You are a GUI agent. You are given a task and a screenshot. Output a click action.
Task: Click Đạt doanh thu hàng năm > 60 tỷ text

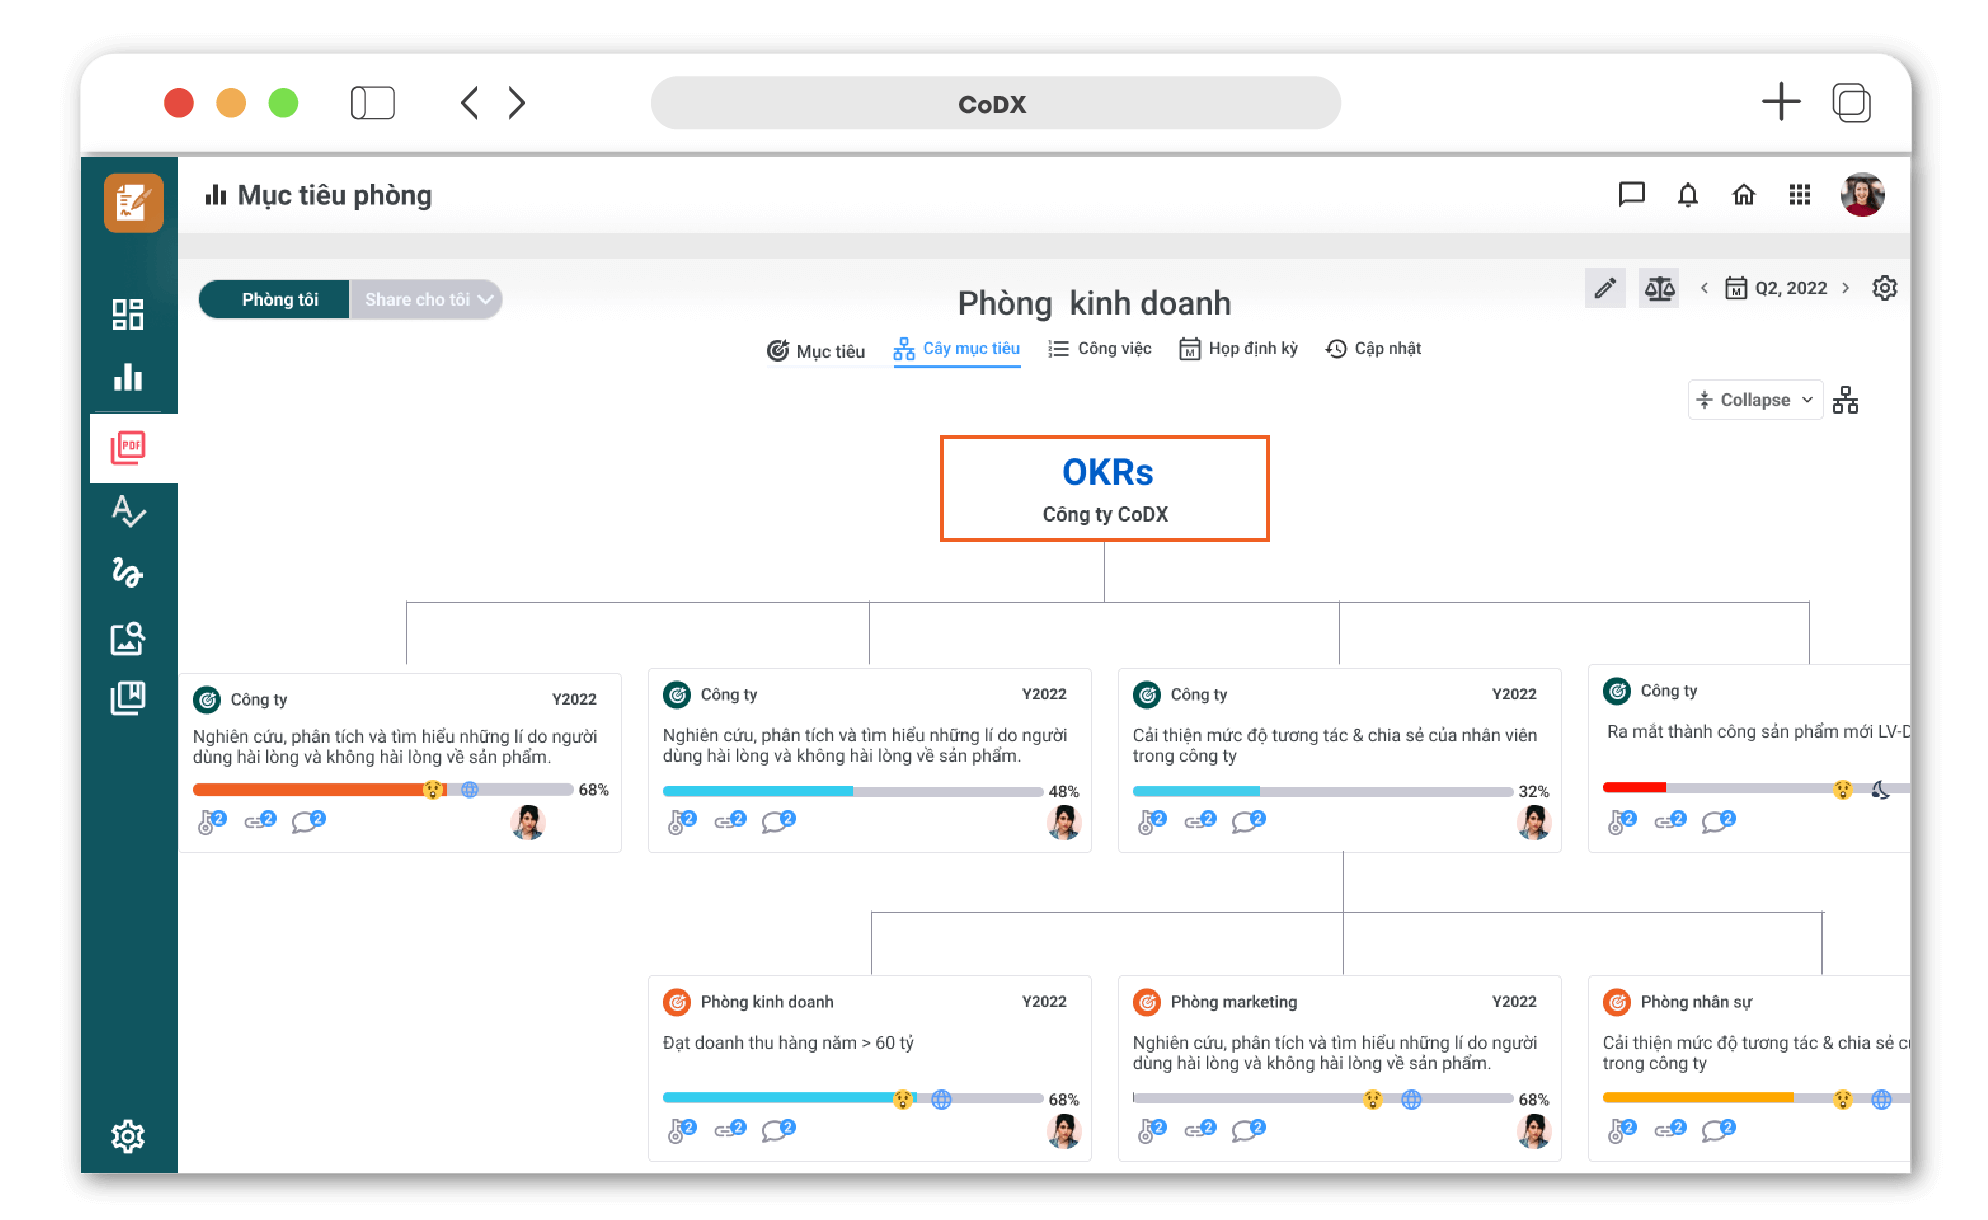point(788,1043)
